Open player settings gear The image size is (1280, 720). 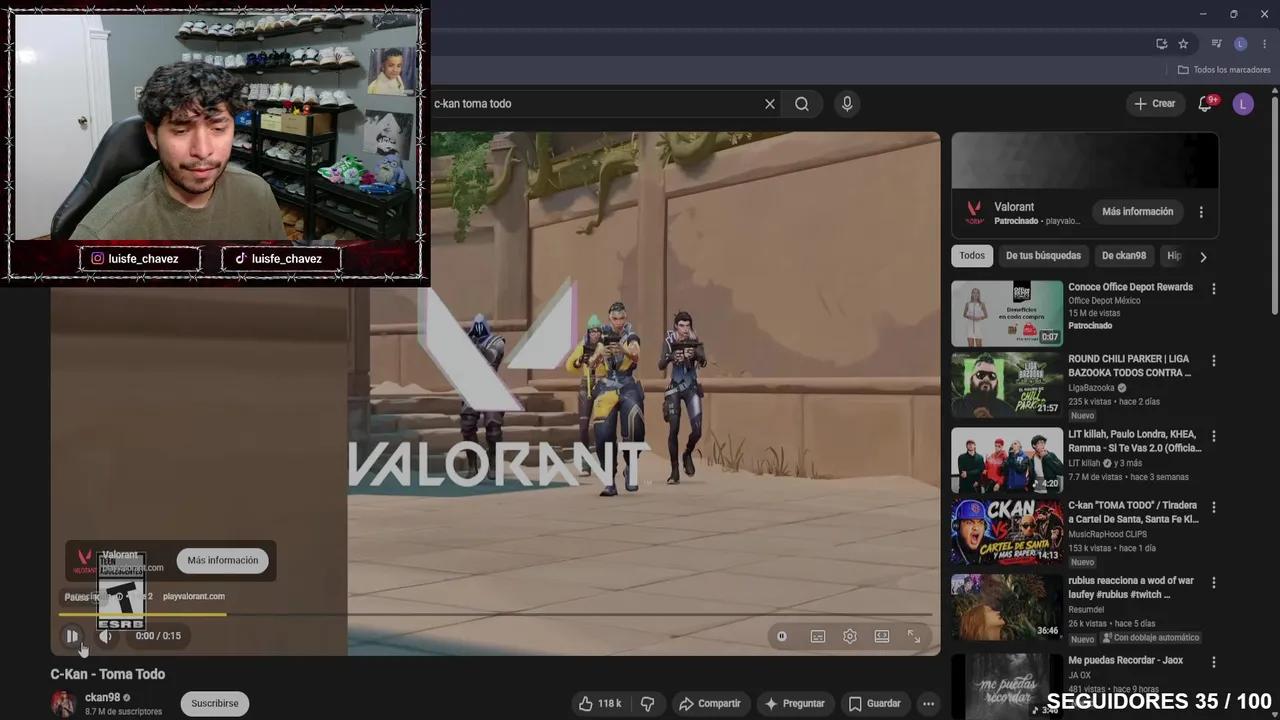[850, 636]
